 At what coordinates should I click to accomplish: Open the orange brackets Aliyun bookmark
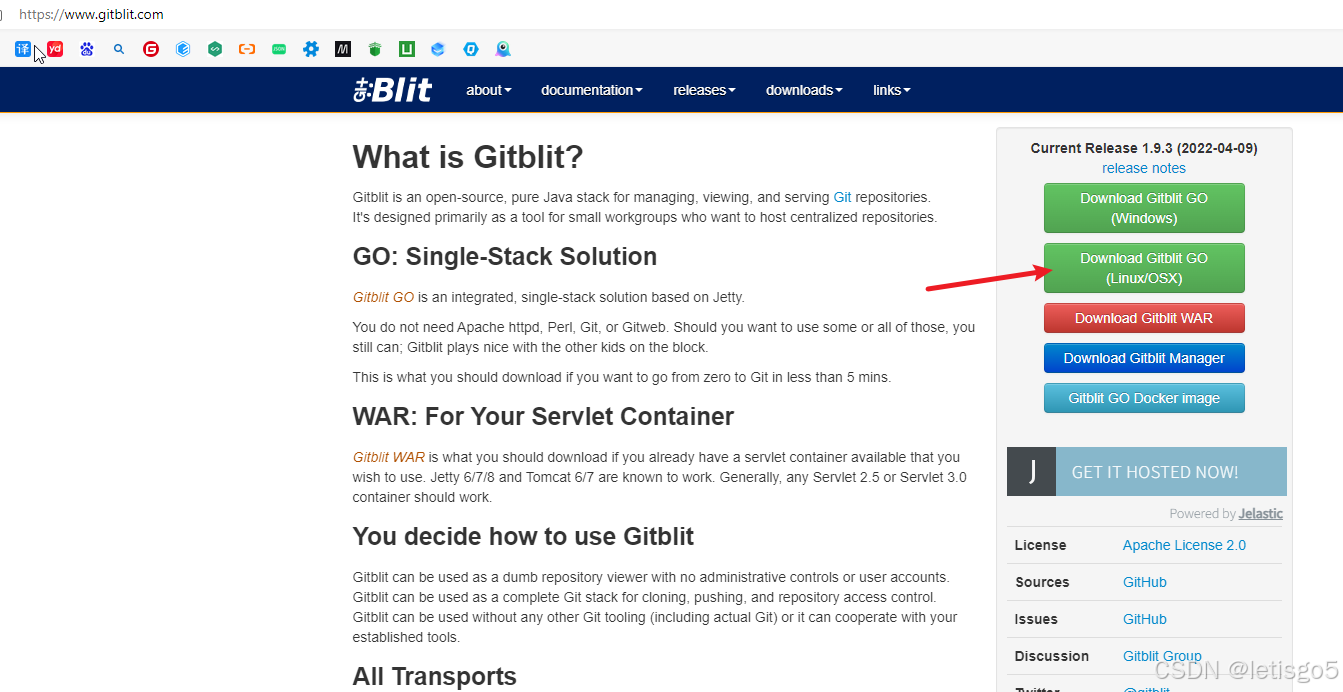pyautogui.click(x=247, y=49)
